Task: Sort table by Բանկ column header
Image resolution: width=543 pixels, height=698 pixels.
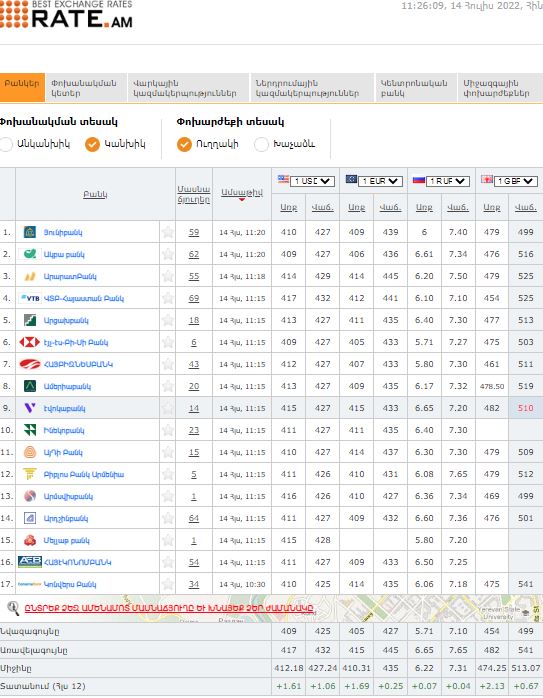Action: (95, 195)
